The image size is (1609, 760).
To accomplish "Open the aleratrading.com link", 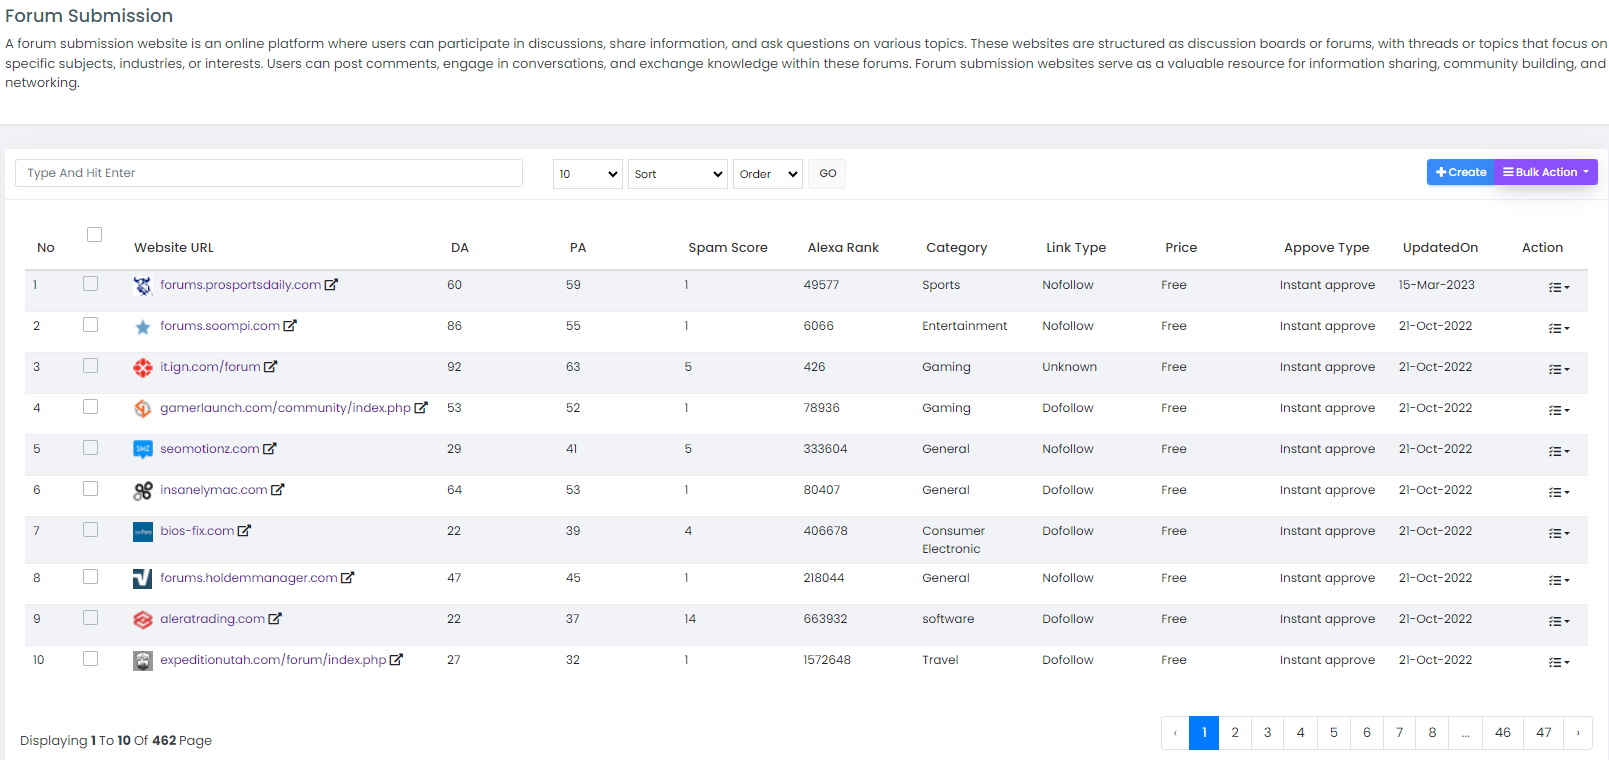I will click(213, 619).
